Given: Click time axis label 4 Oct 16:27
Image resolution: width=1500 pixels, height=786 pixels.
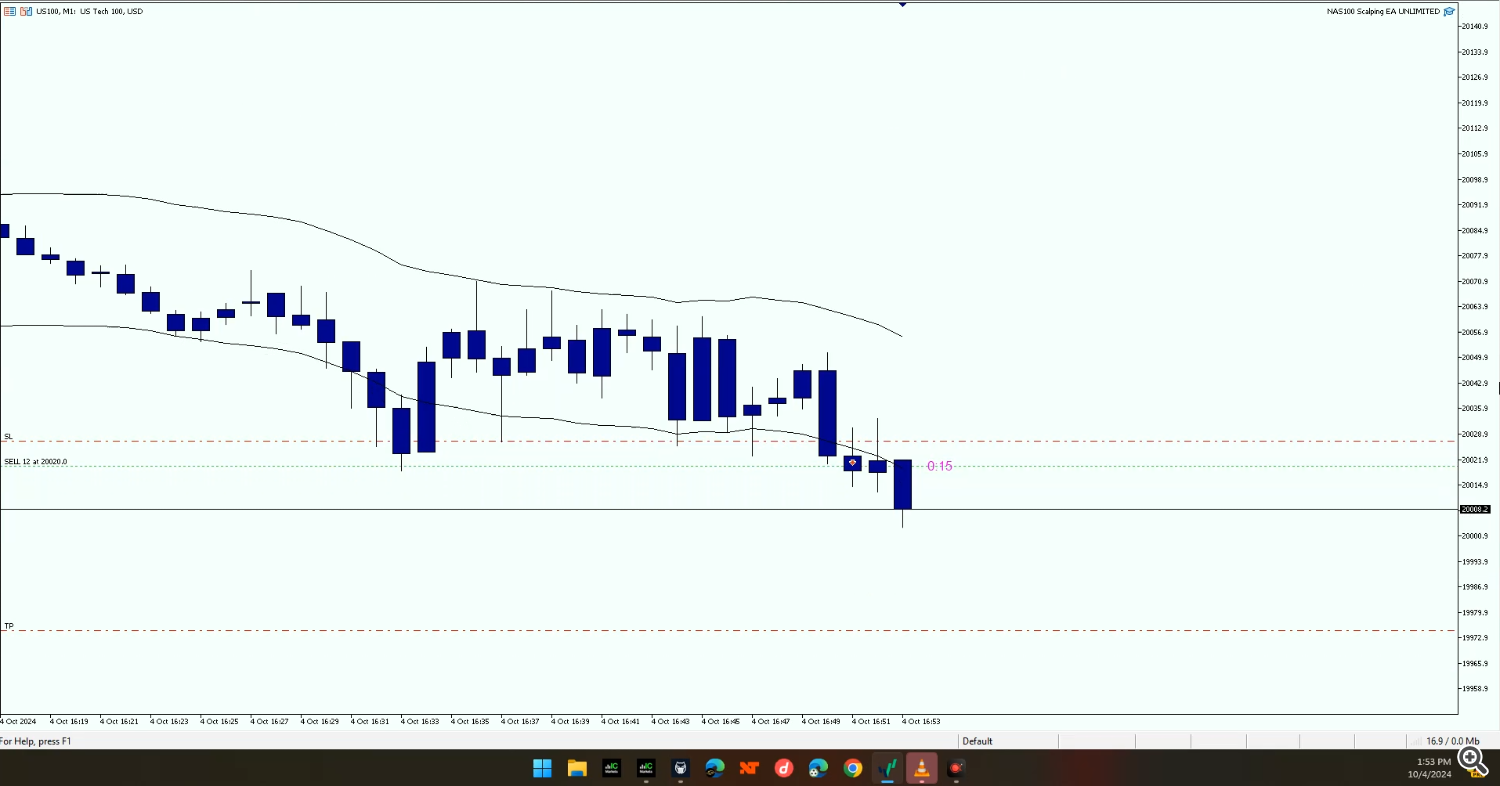Looking at the screenshot, I should (270, 721).
